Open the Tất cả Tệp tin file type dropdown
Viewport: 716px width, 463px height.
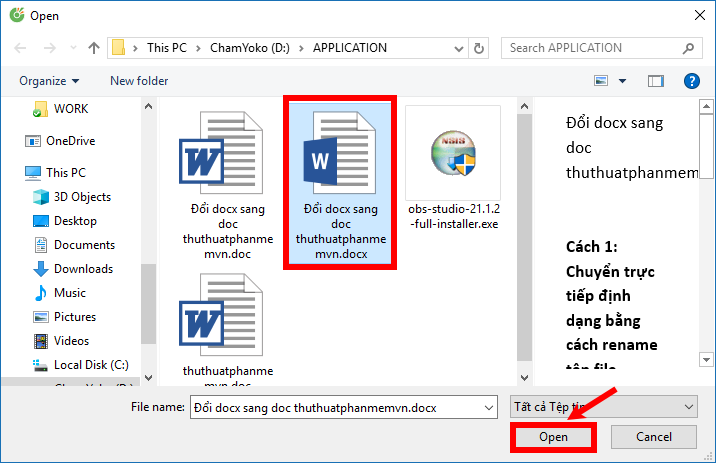click(603, 407)
